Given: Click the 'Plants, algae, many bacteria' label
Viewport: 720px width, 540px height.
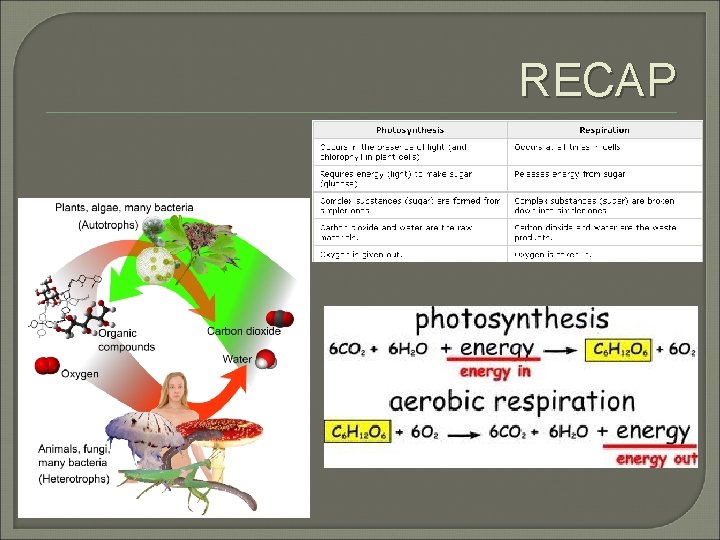Looking at the screenshot, I should tap(124, 208).
